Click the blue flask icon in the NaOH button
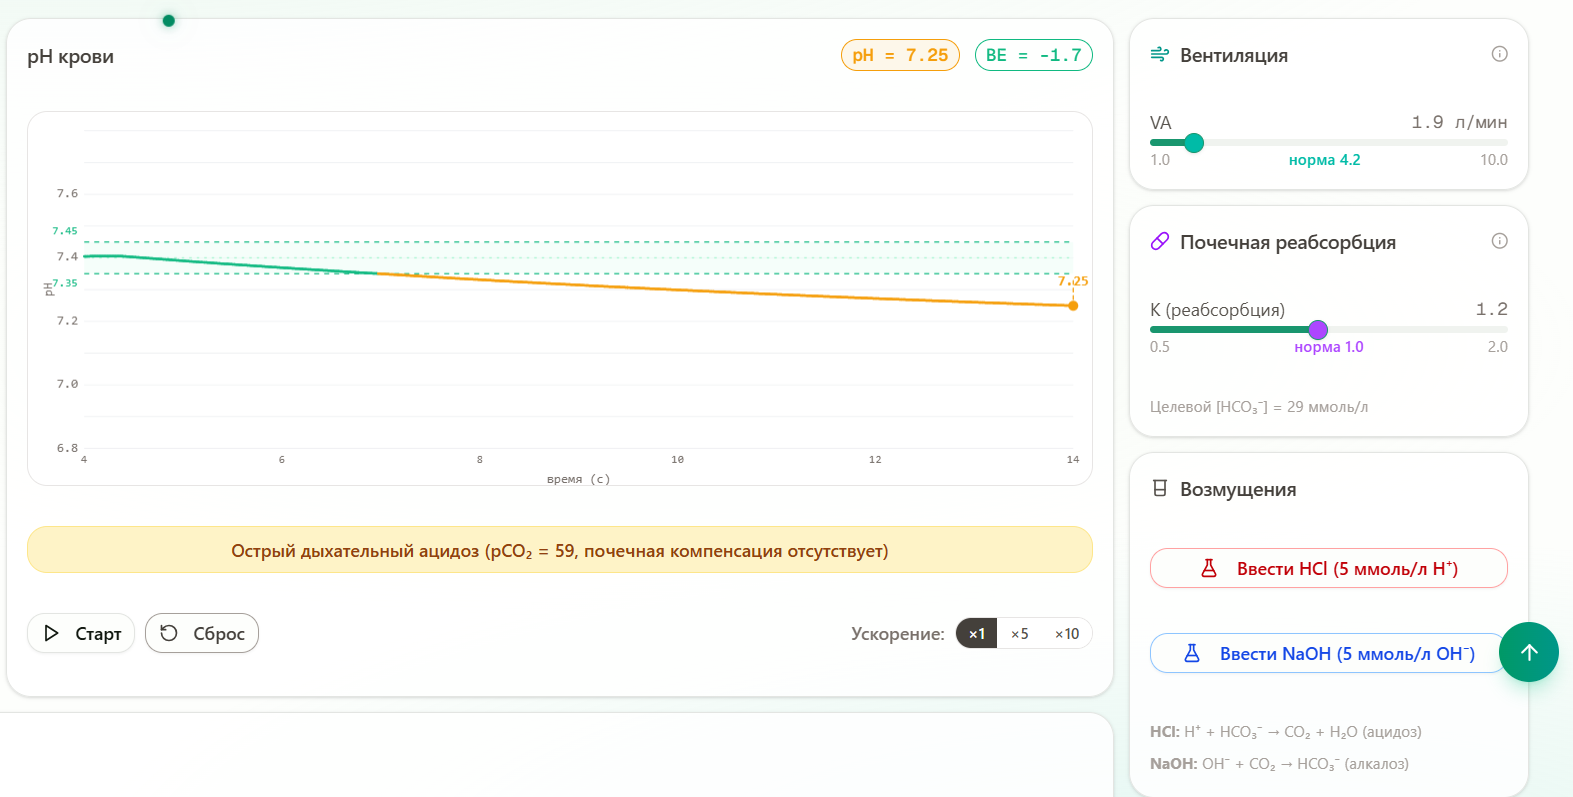Screen dimensions: 1573x797 click(1192, 653)
